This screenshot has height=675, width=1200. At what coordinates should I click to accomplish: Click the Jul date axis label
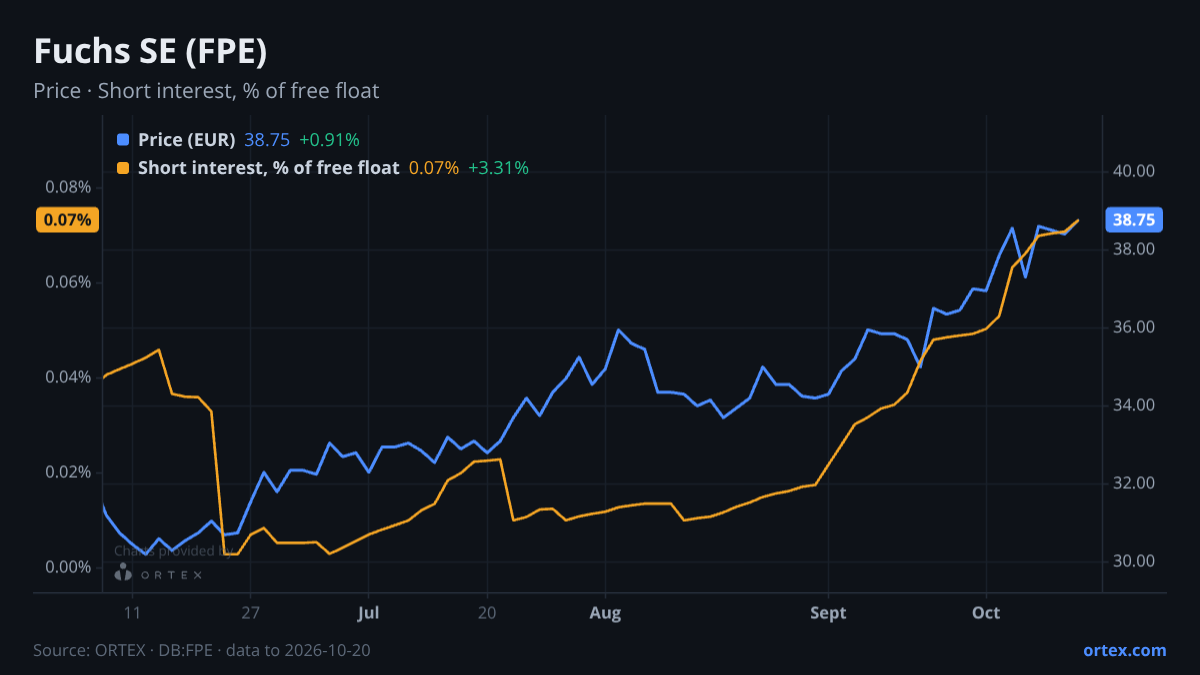click(368, 613)
